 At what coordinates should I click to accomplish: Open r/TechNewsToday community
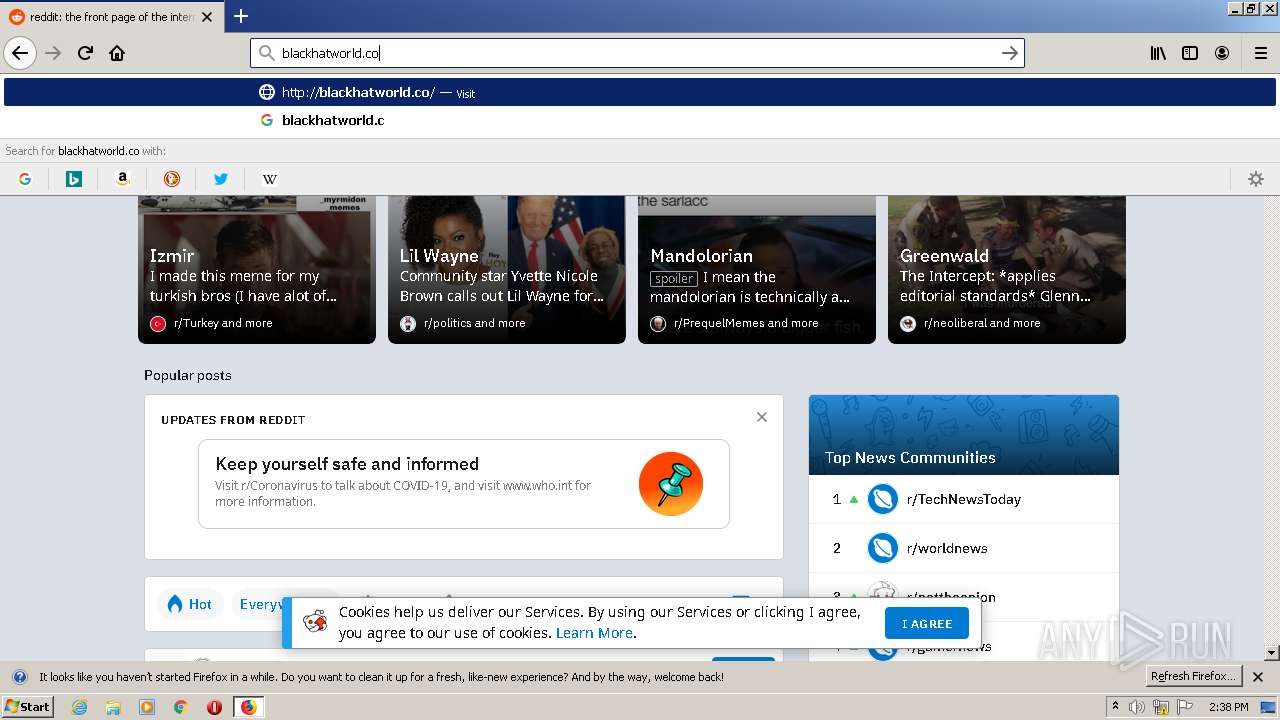(963, 499)
